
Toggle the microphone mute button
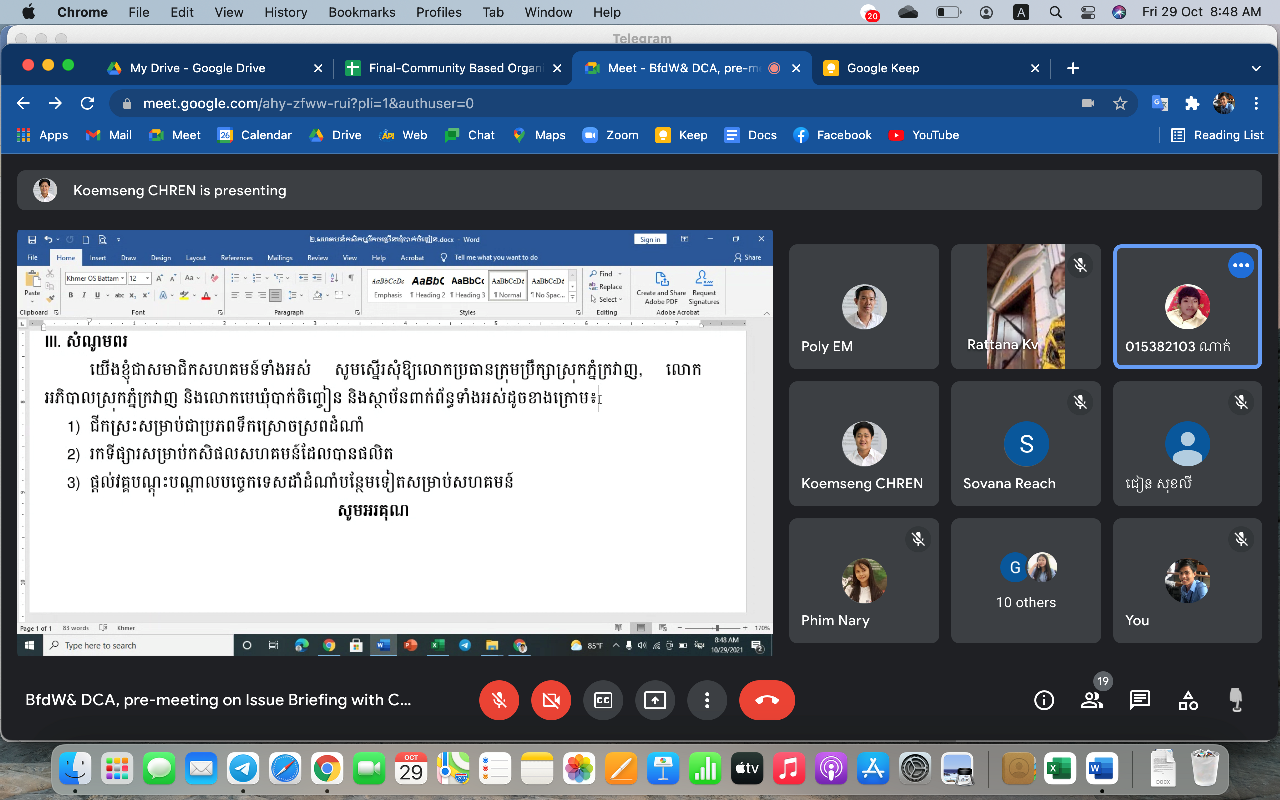click(499, 700)
